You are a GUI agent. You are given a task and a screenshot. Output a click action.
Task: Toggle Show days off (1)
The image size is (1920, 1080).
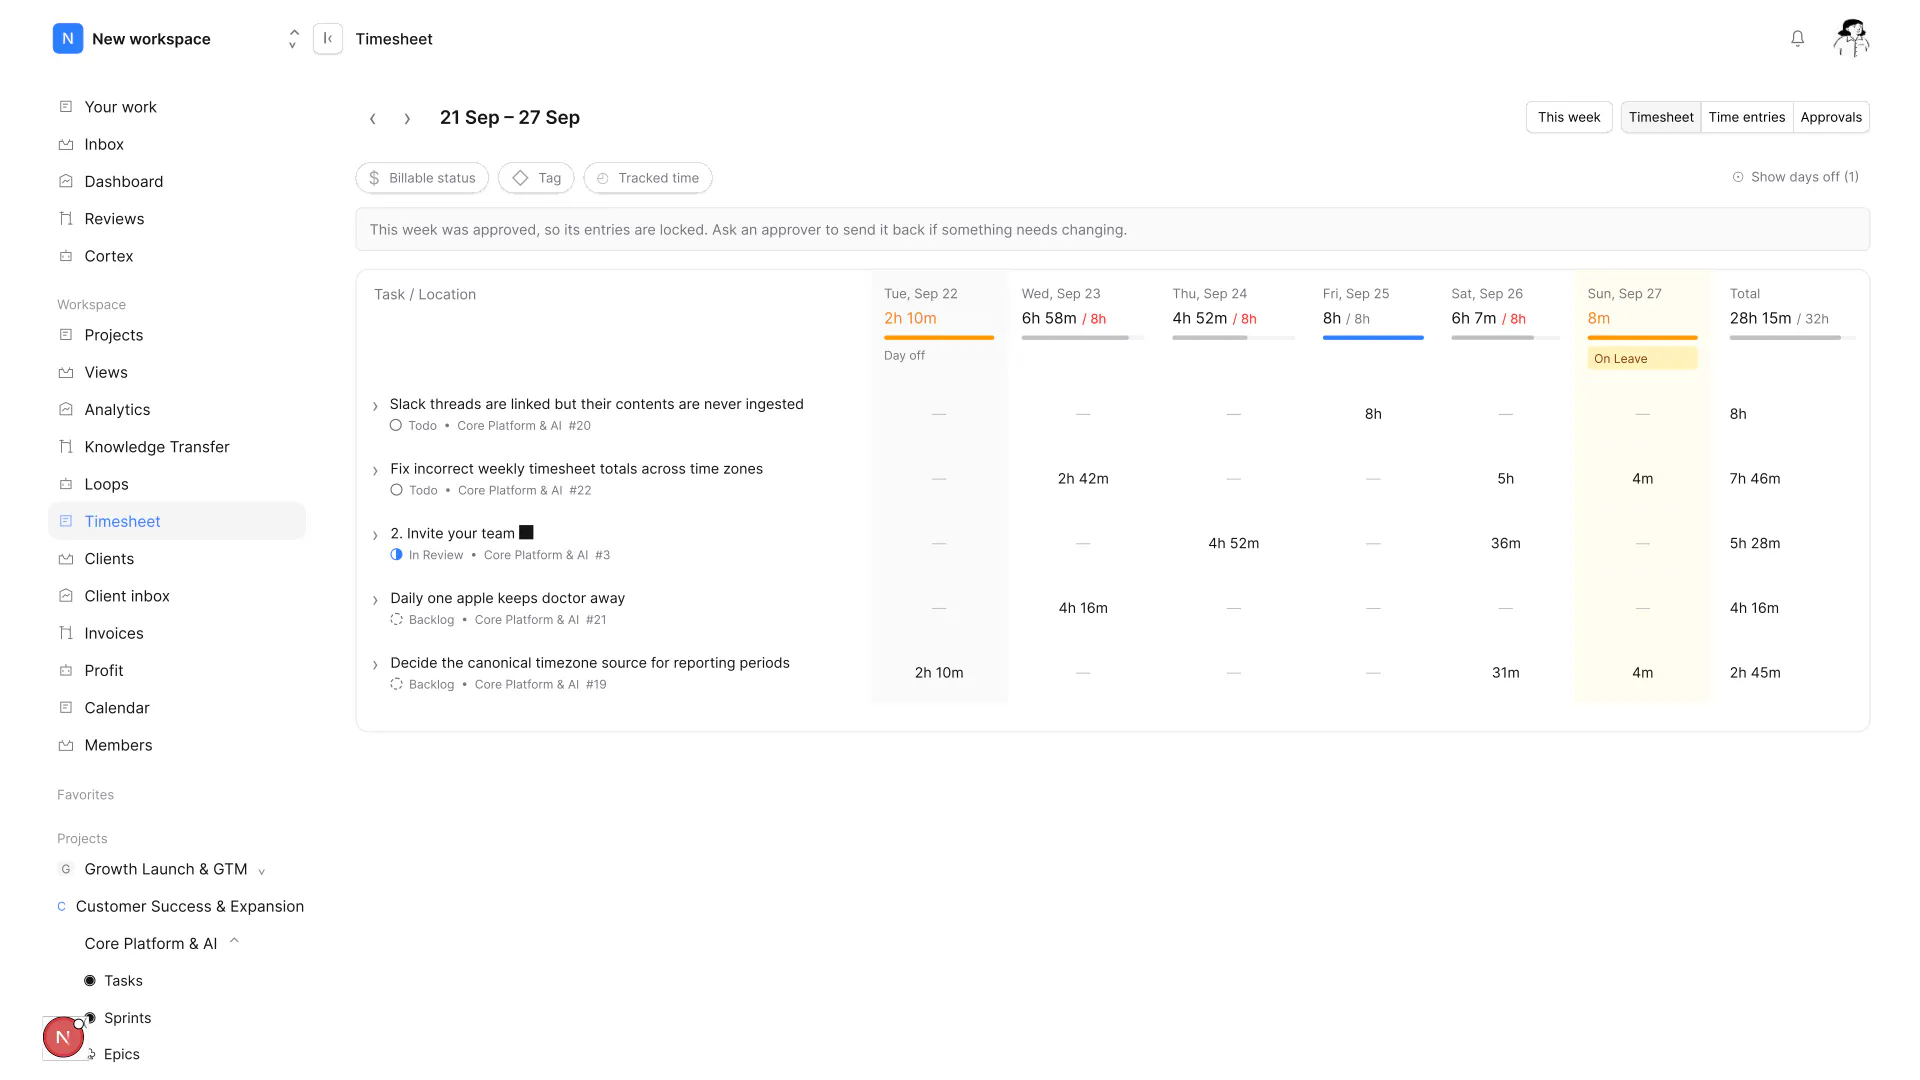click(1795, 177)
